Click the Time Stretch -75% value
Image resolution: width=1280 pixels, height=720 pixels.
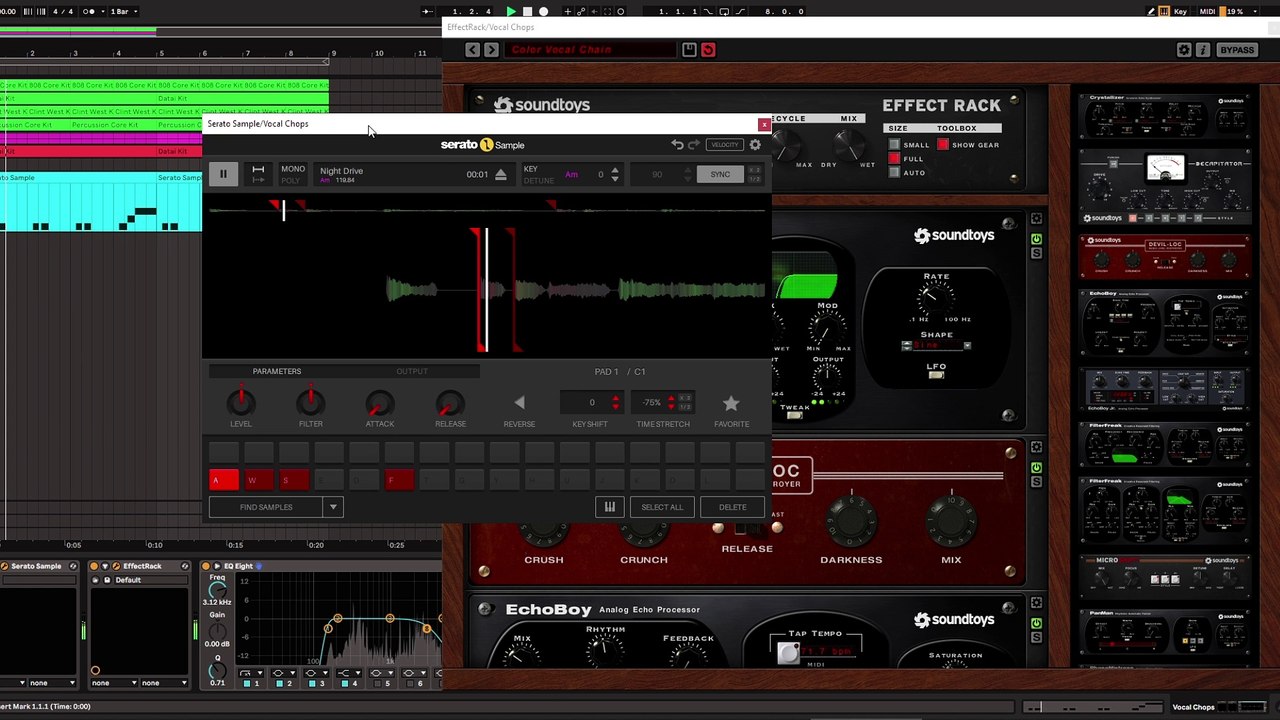coord(652,402)
